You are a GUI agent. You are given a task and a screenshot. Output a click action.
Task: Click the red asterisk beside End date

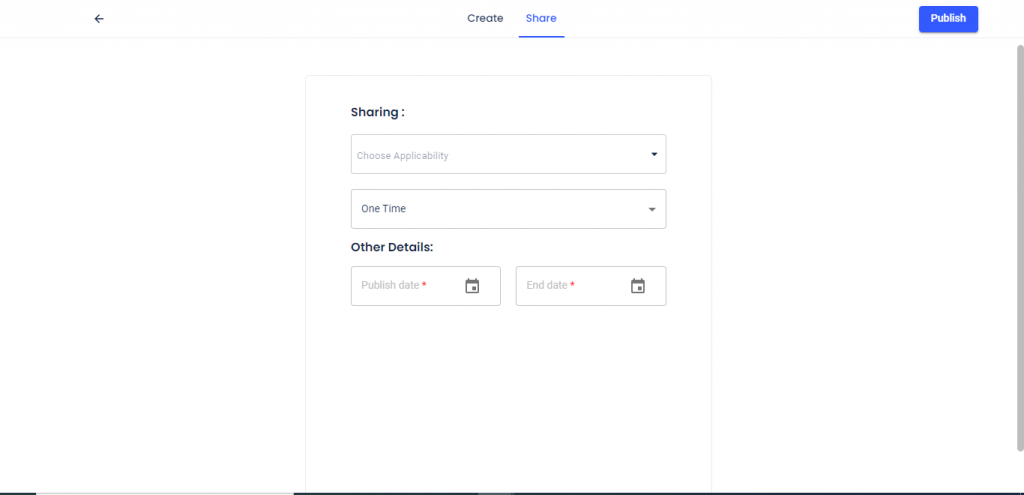click(x=572, y=285)
